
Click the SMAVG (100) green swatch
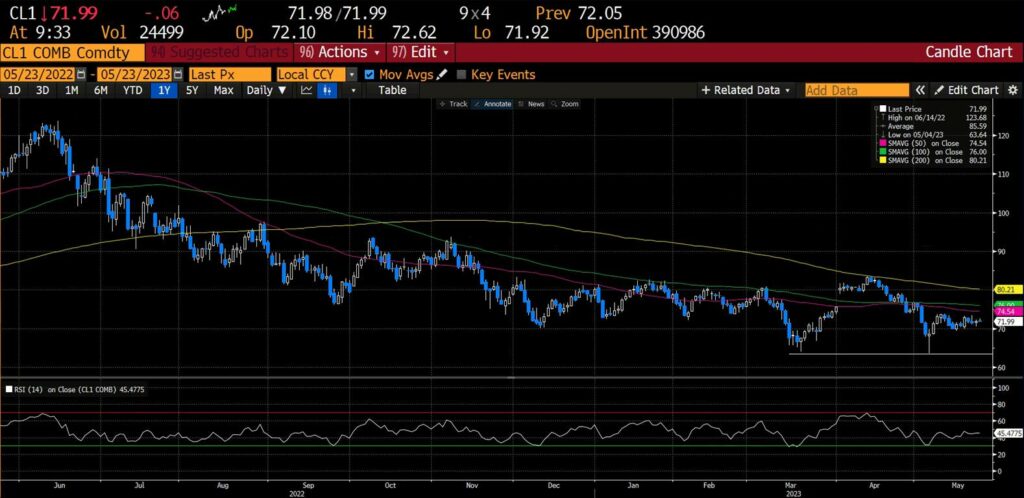tap(884, 151)
